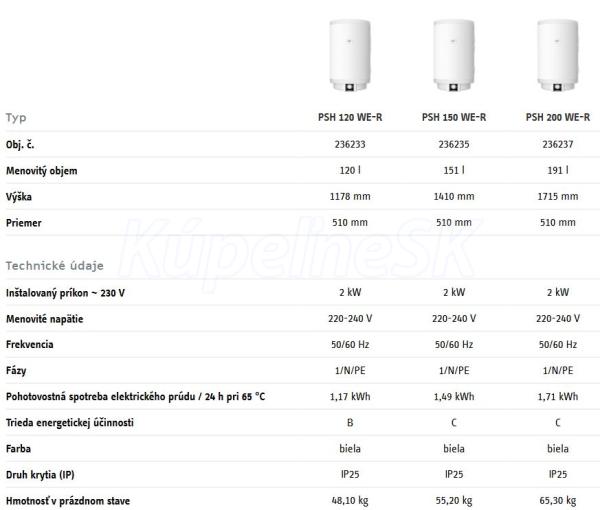Viewport: 600px width, 510px height.
Task: Click the energy class B value
Action: coord(350,423)
